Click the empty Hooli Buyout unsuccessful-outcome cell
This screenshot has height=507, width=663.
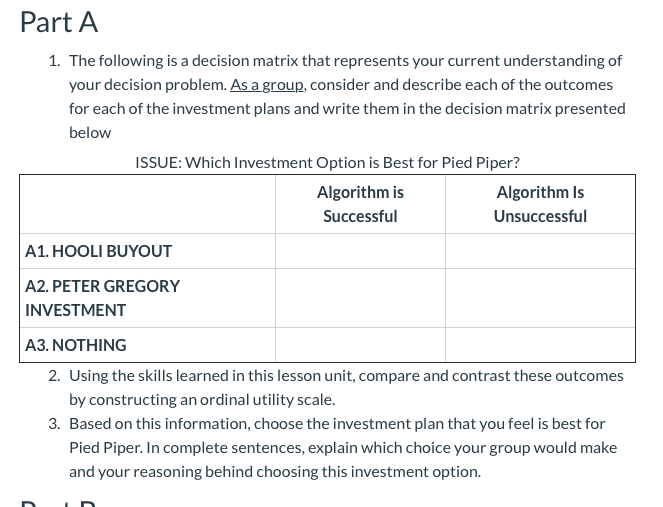540,251
